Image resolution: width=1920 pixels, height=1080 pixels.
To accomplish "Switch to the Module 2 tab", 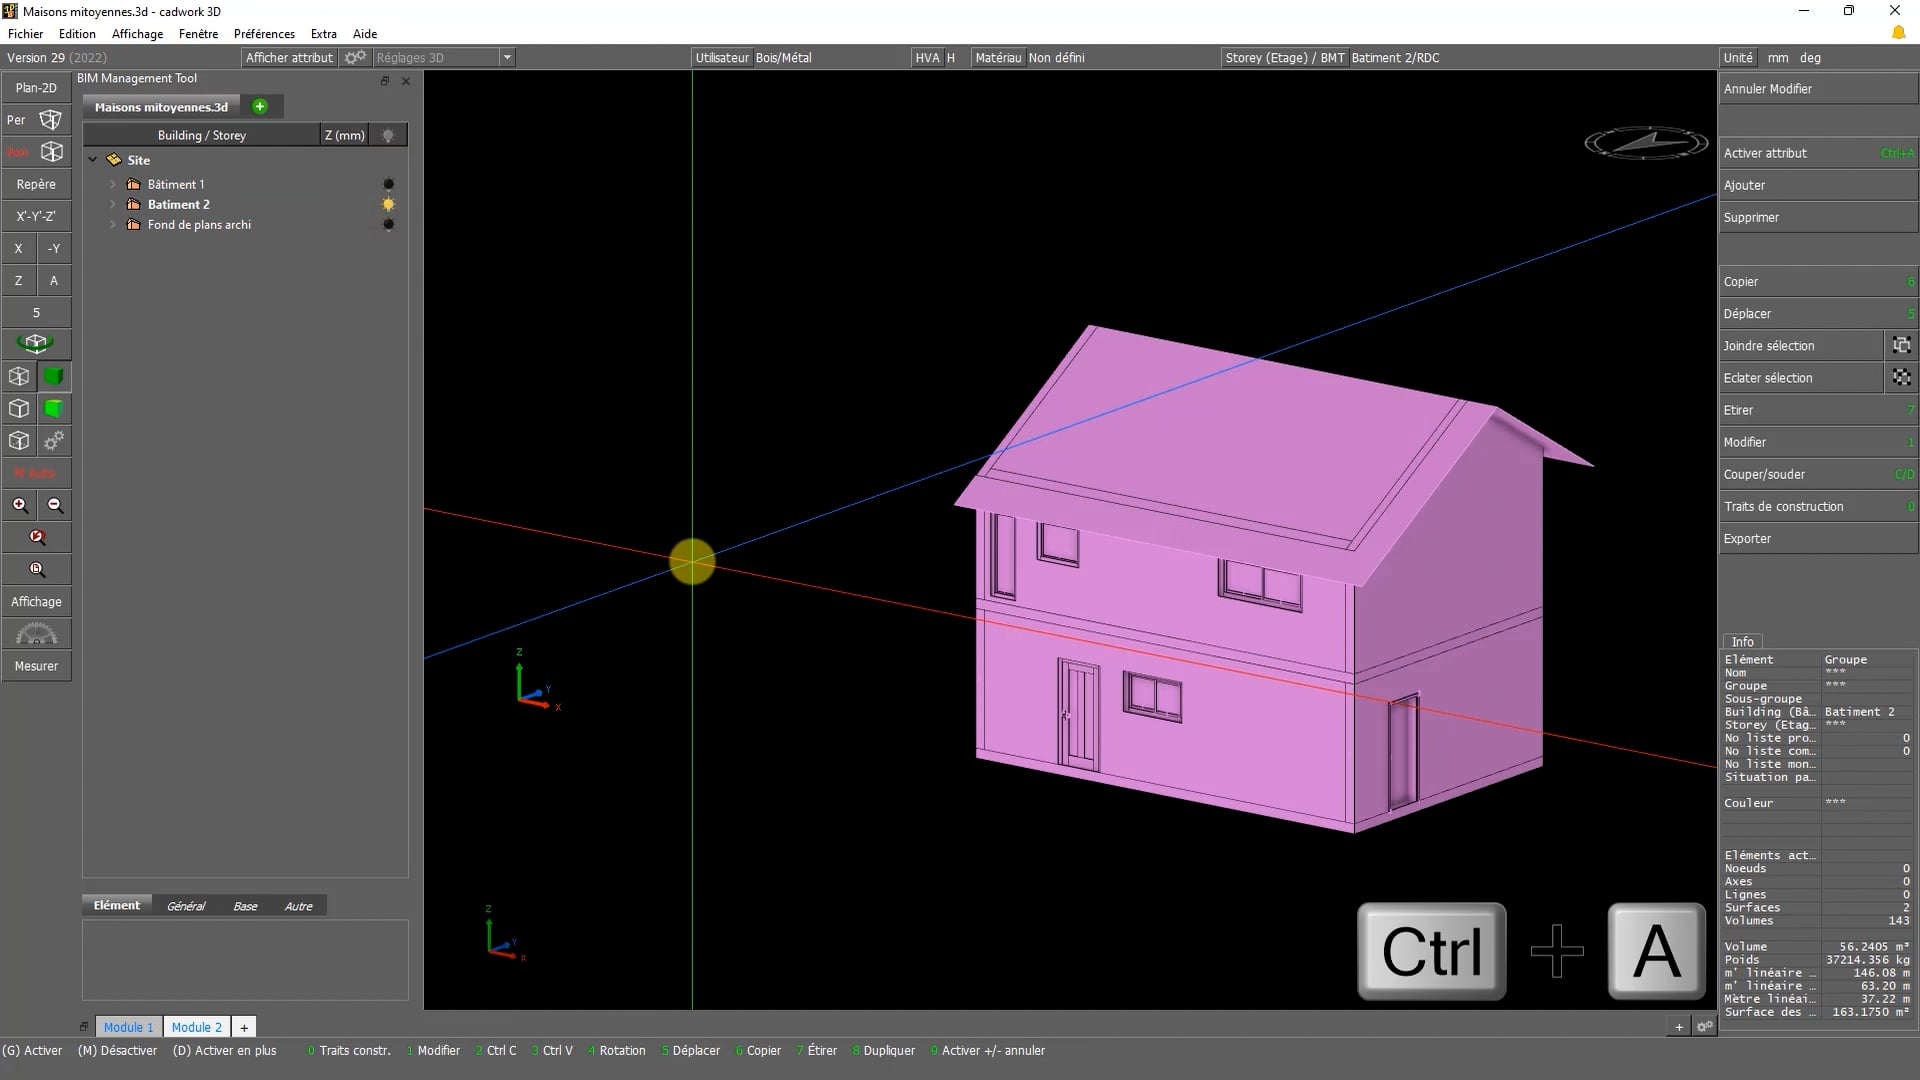I will coord(196,1027).
